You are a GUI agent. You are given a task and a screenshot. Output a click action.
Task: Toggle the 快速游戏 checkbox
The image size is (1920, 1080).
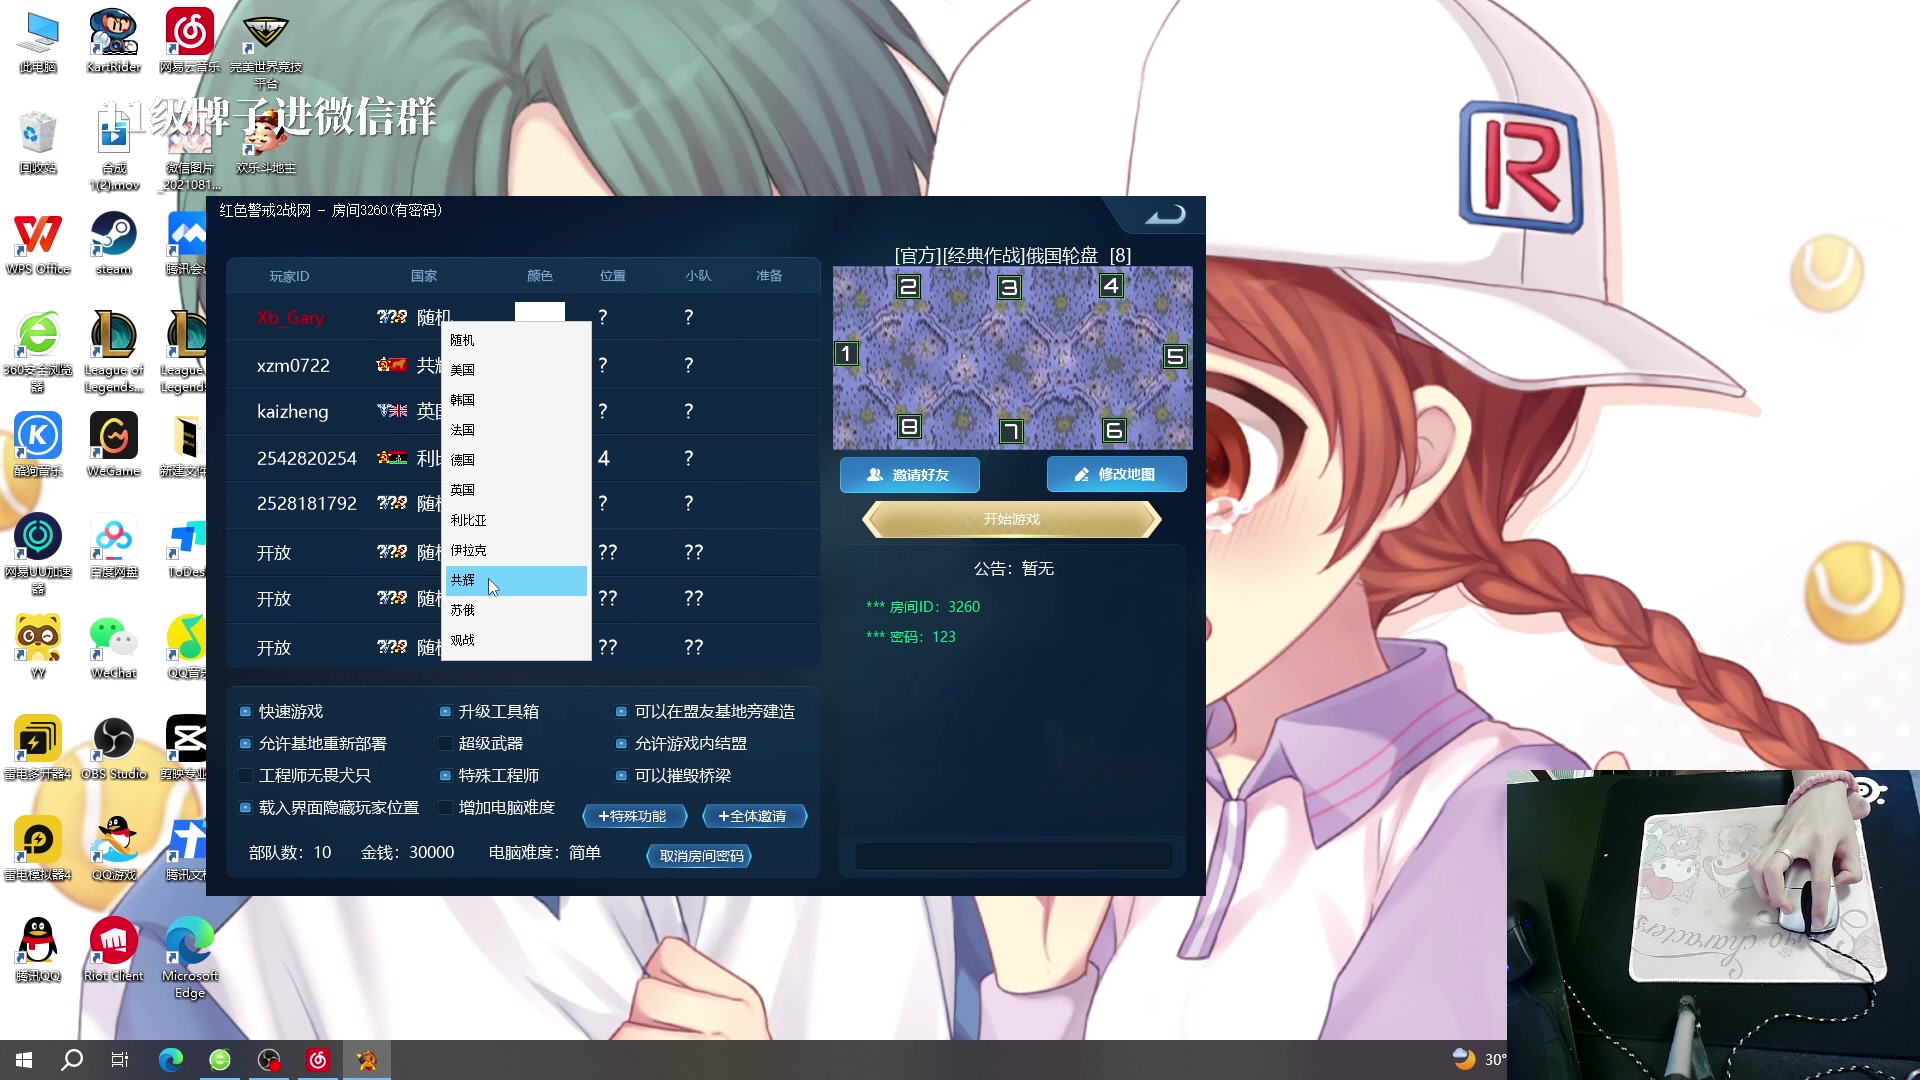tap(245, 712)
